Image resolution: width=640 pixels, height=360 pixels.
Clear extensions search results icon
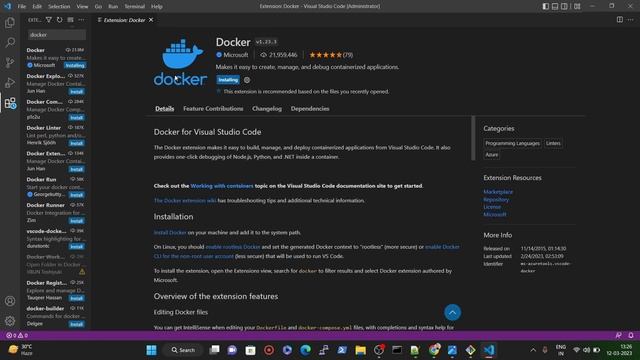tap(71, 20)
